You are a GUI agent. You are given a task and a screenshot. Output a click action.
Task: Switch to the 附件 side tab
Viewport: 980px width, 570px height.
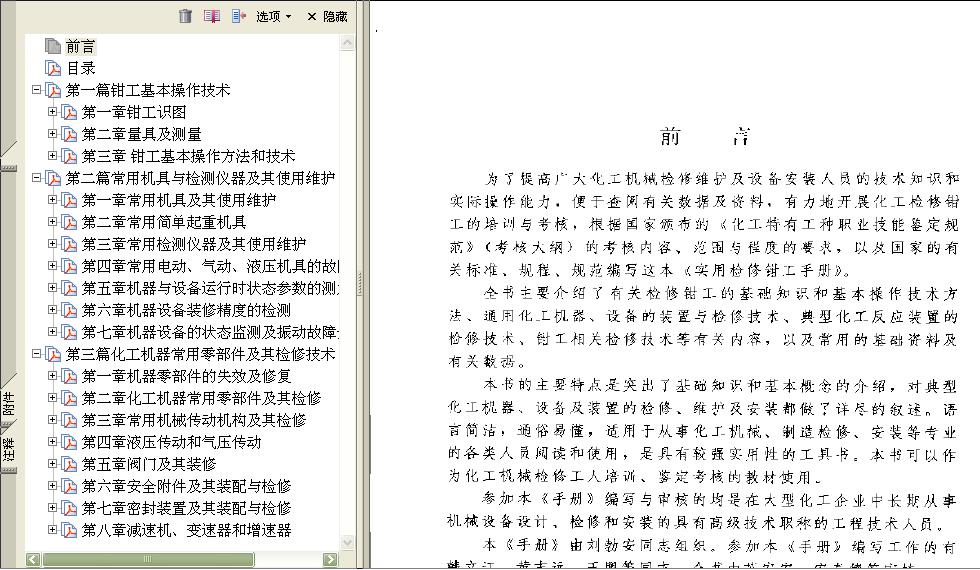pyautogui.click(x=9, y=403)
